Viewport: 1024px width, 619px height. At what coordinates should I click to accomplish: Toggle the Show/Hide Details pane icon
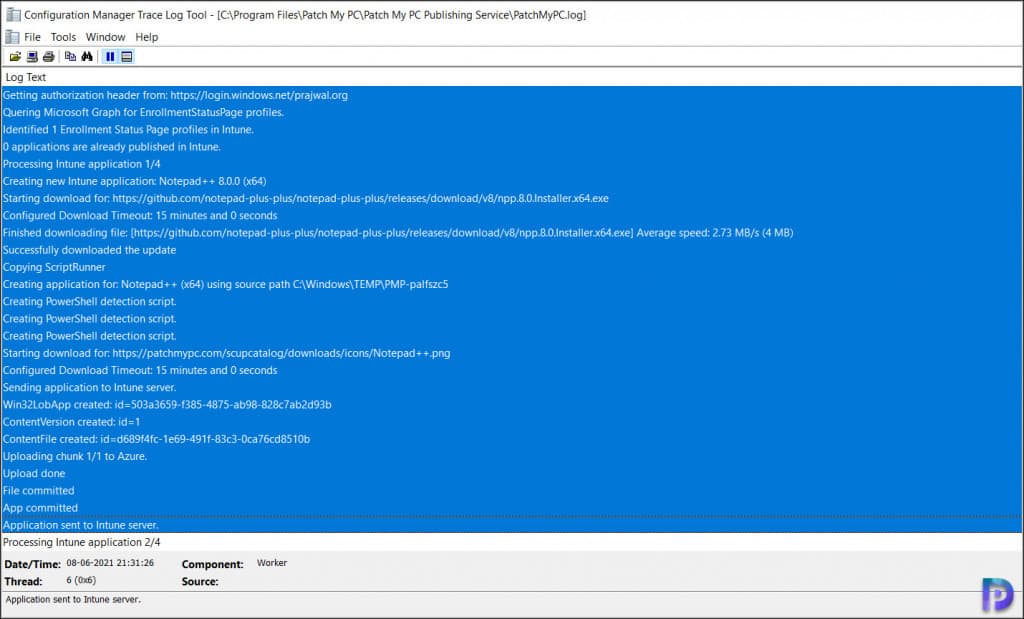point(127,57)
